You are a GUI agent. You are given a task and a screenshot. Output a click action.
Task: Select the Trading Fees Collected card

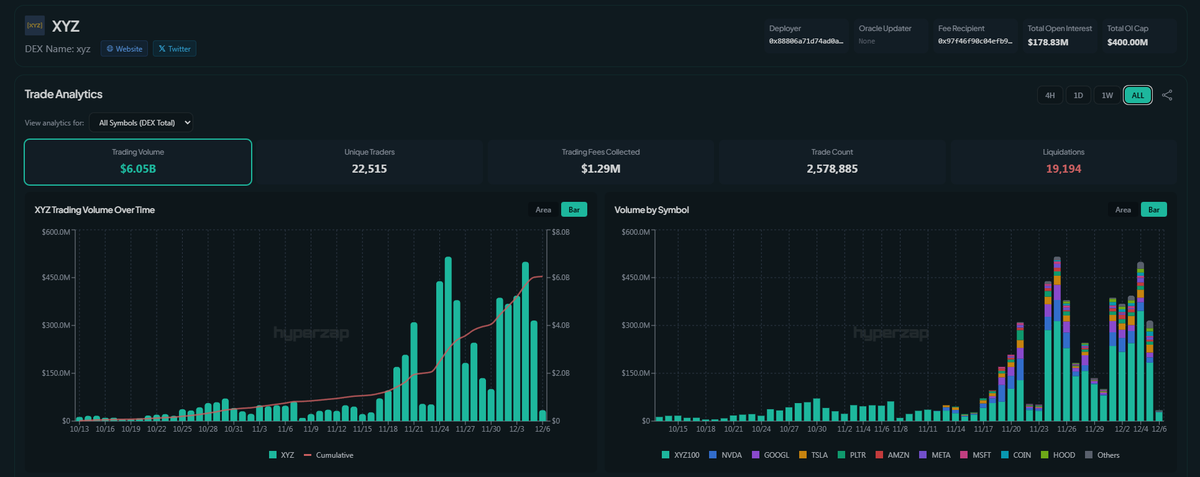[600, 162]
